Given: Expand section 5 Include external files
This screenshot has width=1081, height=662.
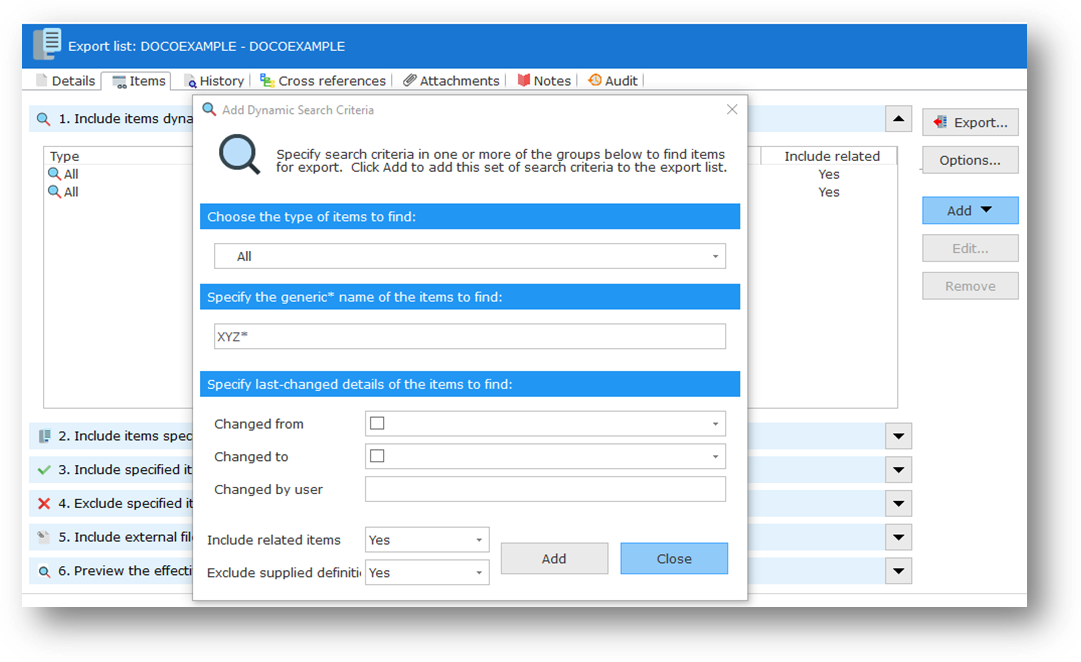Looking at the screenshot, I should (898, 537).
